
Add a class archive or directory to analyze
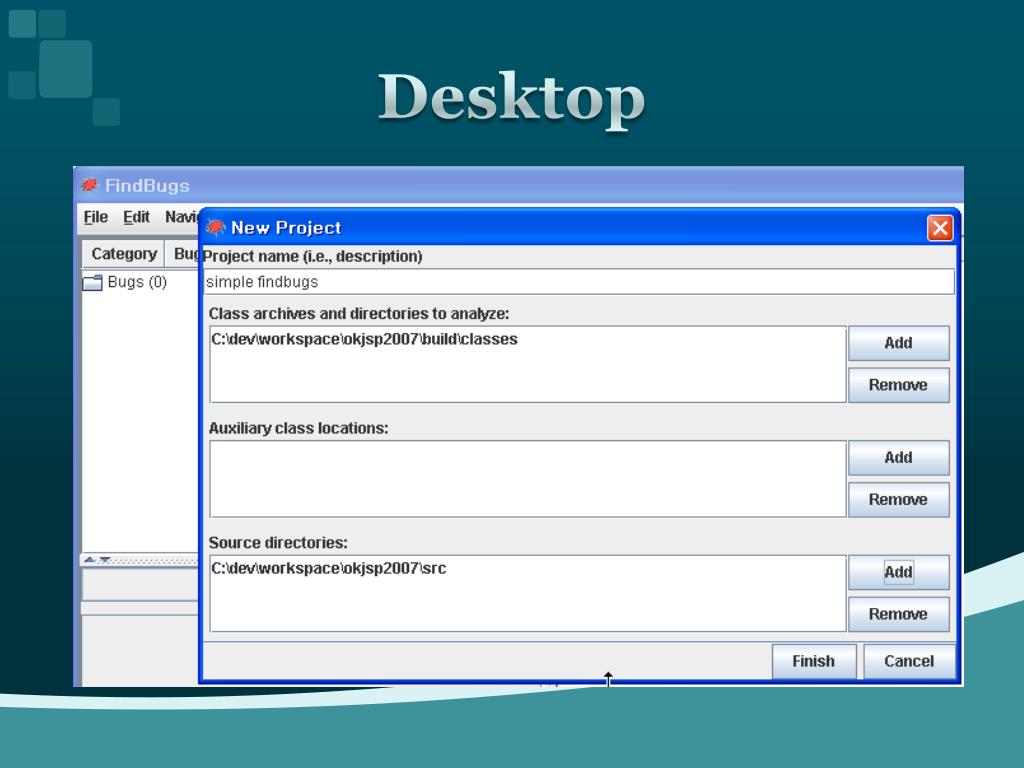[x=898, y=343]
